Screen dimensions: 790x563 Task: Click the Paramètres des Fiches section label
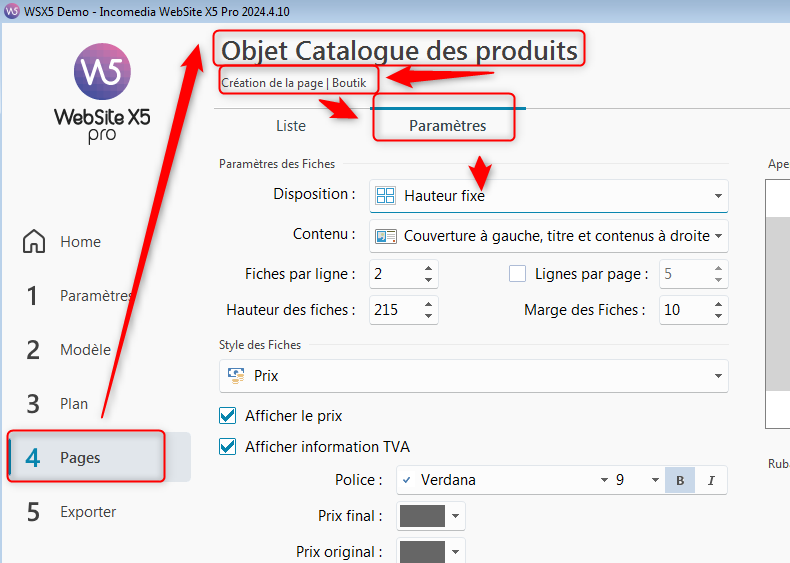(277, 164)
